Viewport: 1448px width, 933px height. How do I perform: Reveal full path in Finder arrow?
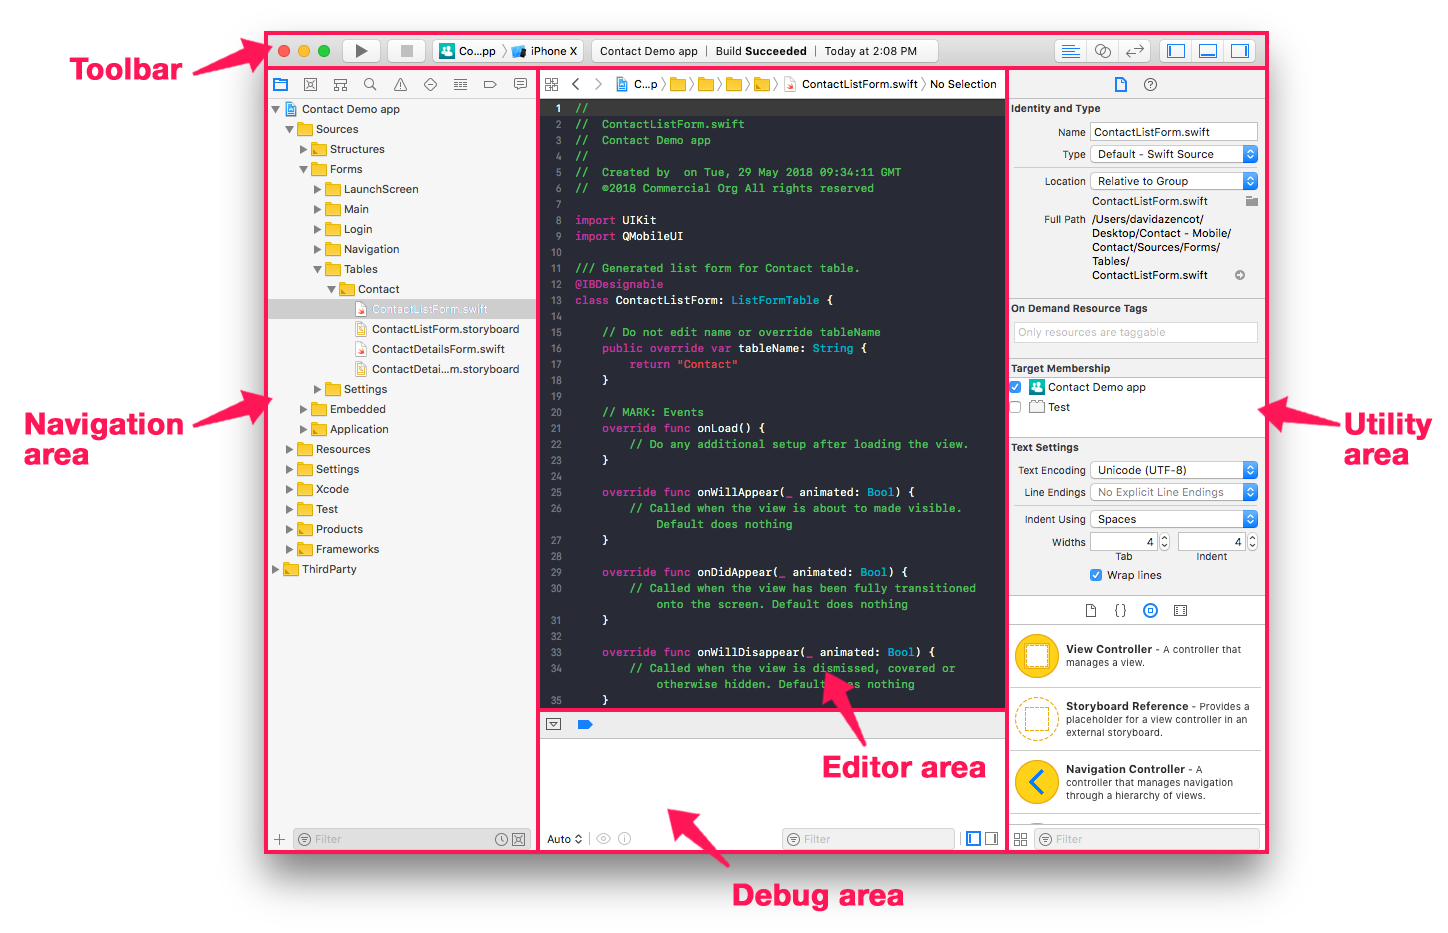click(1240, 275)
